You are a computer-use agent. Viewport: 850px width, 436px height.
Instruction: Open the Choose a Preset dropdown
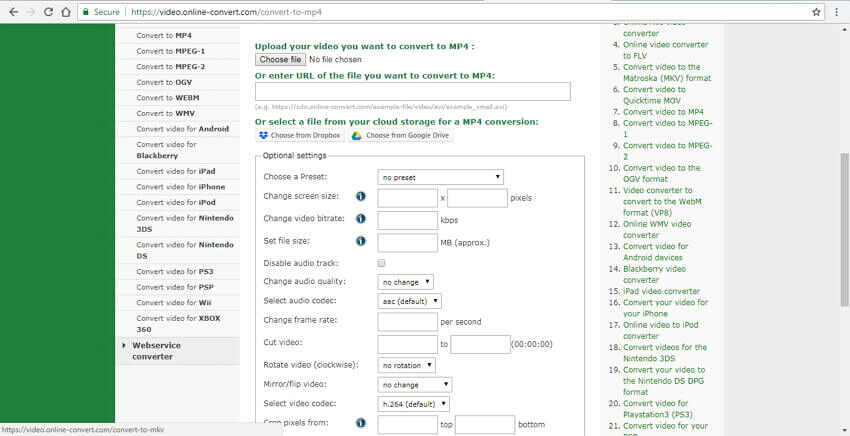440,177
